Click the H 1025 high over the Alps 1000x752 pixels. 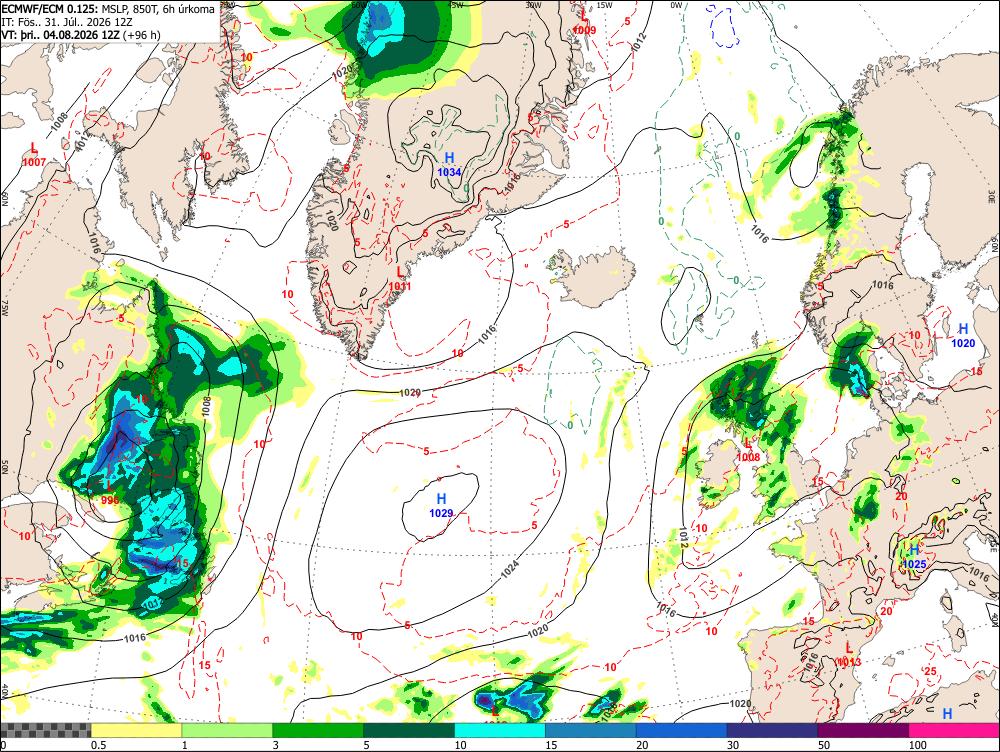pos(914,557)
